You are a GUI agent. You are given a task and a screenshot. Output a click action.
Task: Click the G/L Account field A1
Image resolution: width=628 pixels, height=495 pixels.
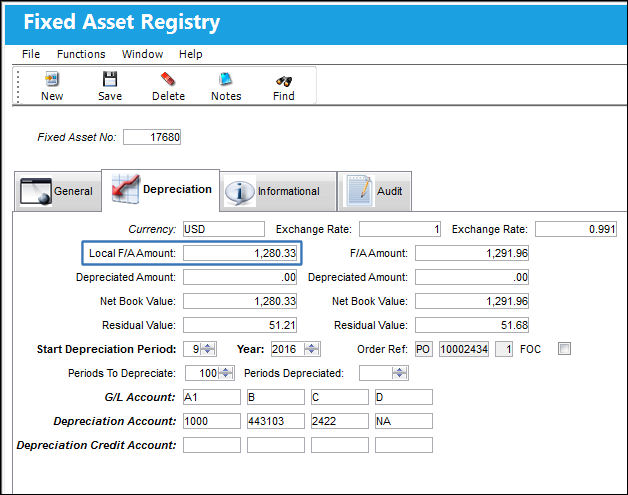click(x=212, y=397)
